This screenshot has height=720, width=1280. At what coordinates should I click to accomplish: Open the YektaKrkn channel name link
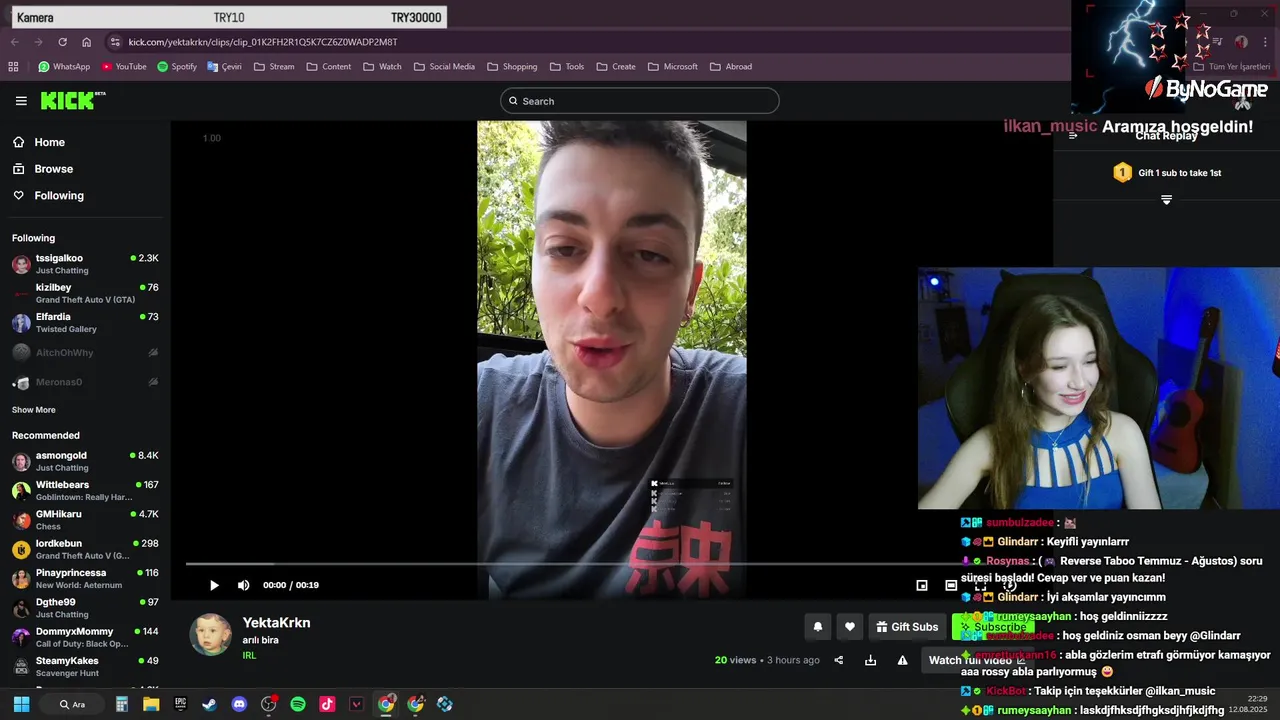point(276,622)
